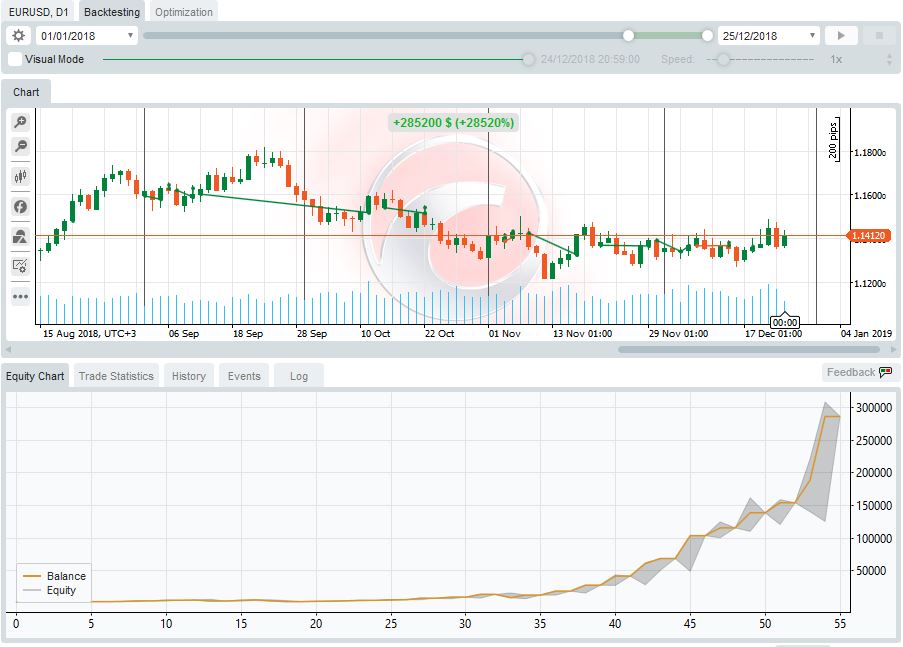Click scroll left arrow below chart
Viewport: 903px width, 647px height.
coord(8,349)
